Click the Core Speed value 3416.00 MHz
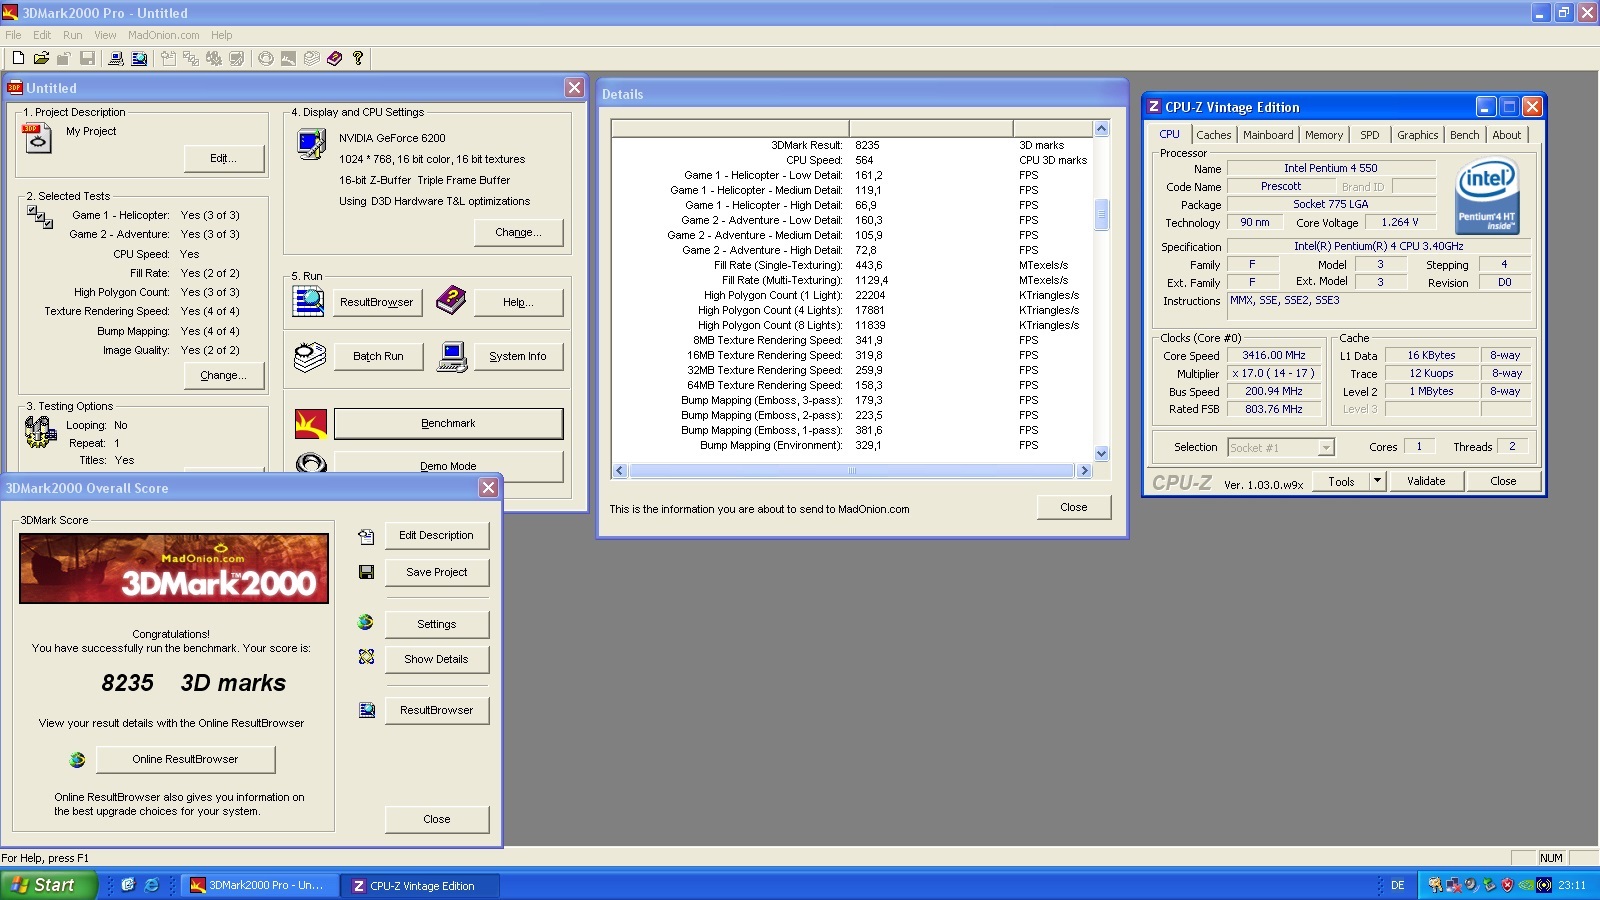This screenshot has height=900, width=1600. coord(1274,356)
